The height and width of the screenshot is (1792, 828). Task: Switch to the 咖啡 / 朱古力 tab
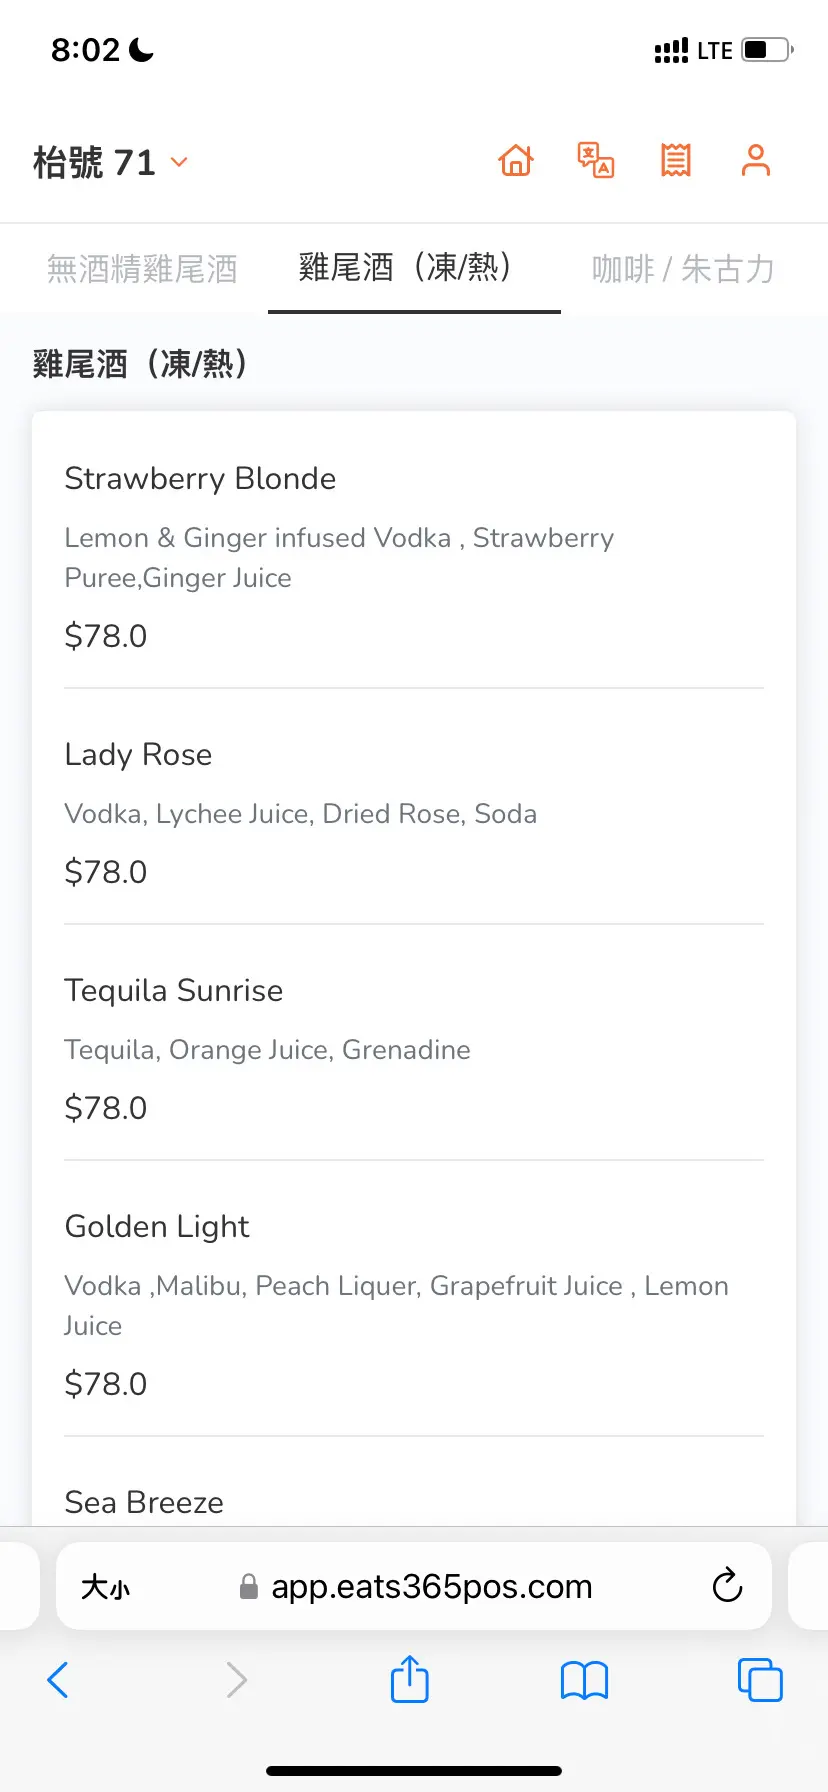(x=683, y=269)
